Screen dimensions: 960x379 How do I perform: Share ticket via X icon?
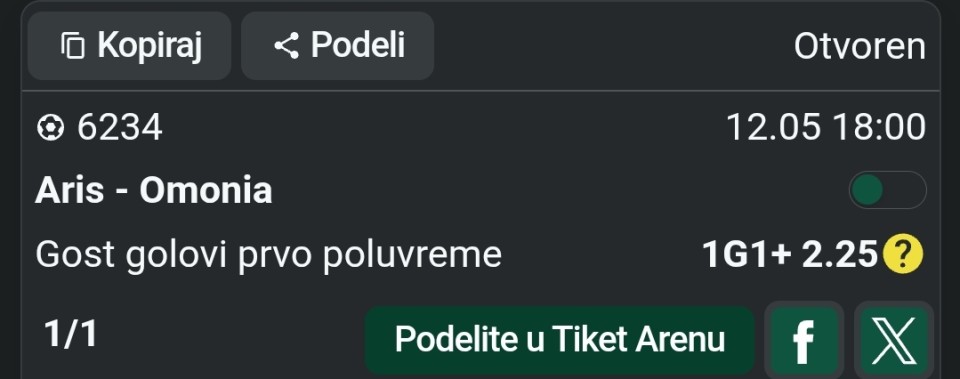(894, 340)
